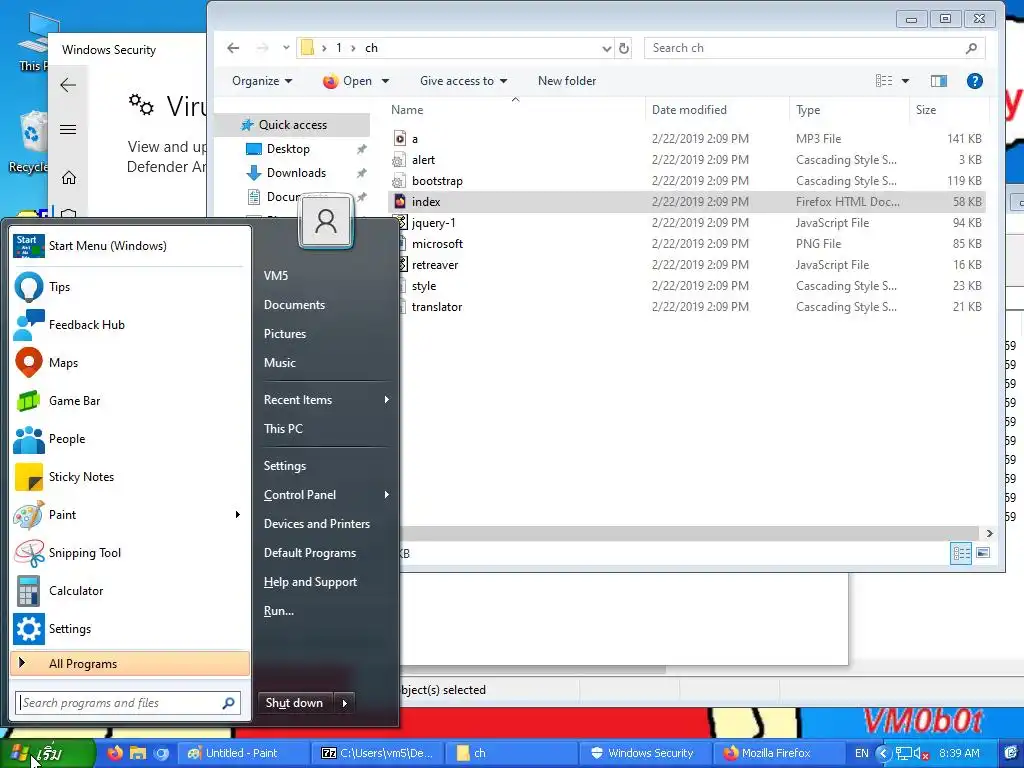Select Downloads in navigation pane
Image resolution: width=1024 pixels, height=768 pixels.
[296, 173]
